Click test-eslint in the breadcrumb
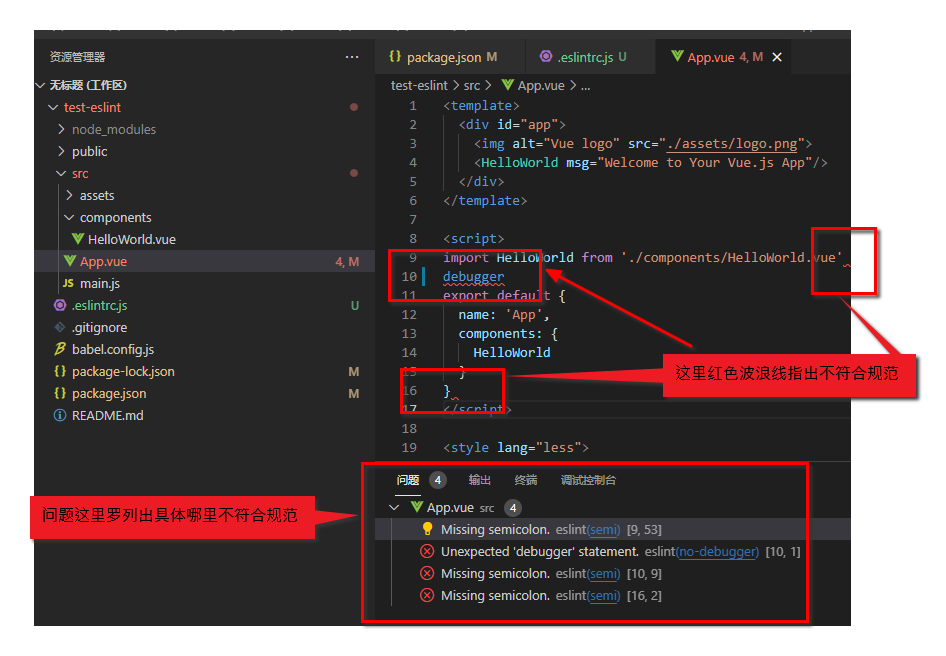Image resolution: width=946 pixels, height=656 pixels. point(419,85)
